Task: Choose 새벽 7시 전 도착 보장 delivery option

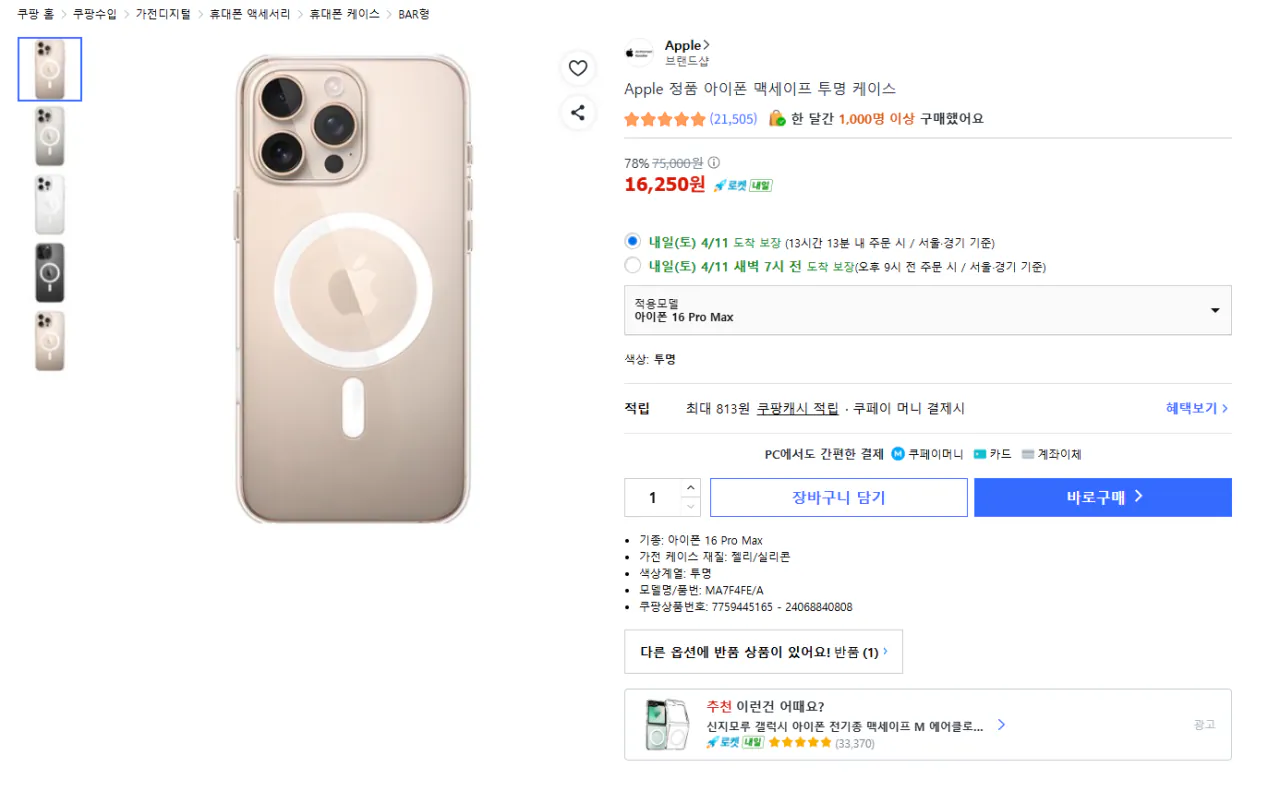Action: point(631,266)
